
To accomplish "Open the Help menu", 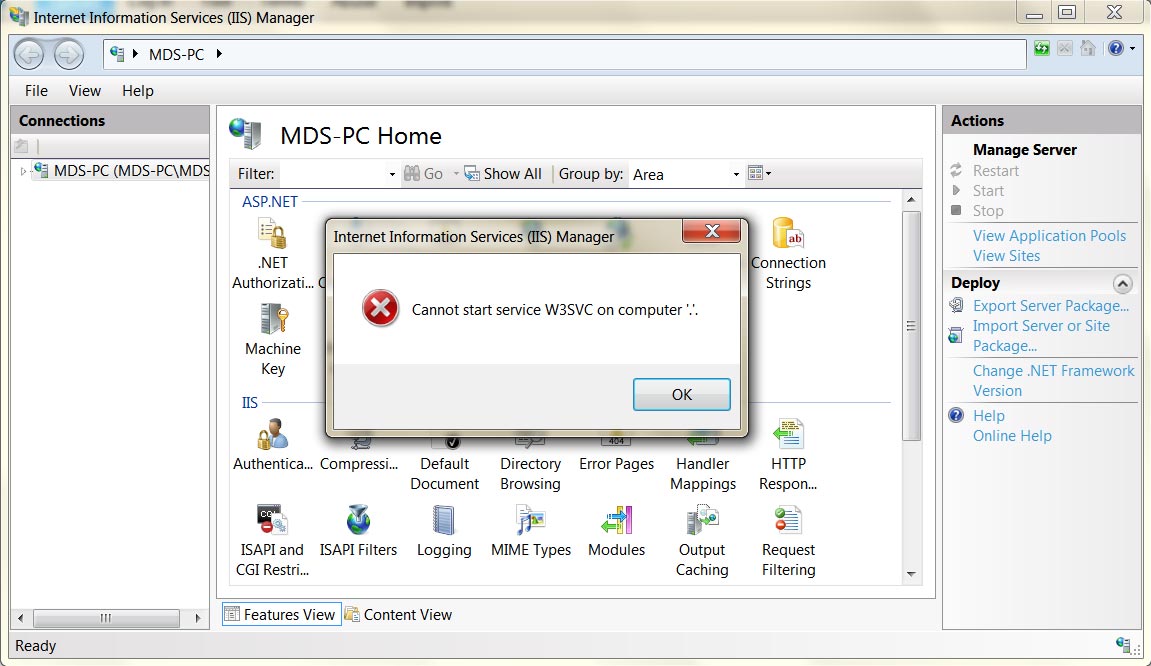I will [x=137, y=90].
